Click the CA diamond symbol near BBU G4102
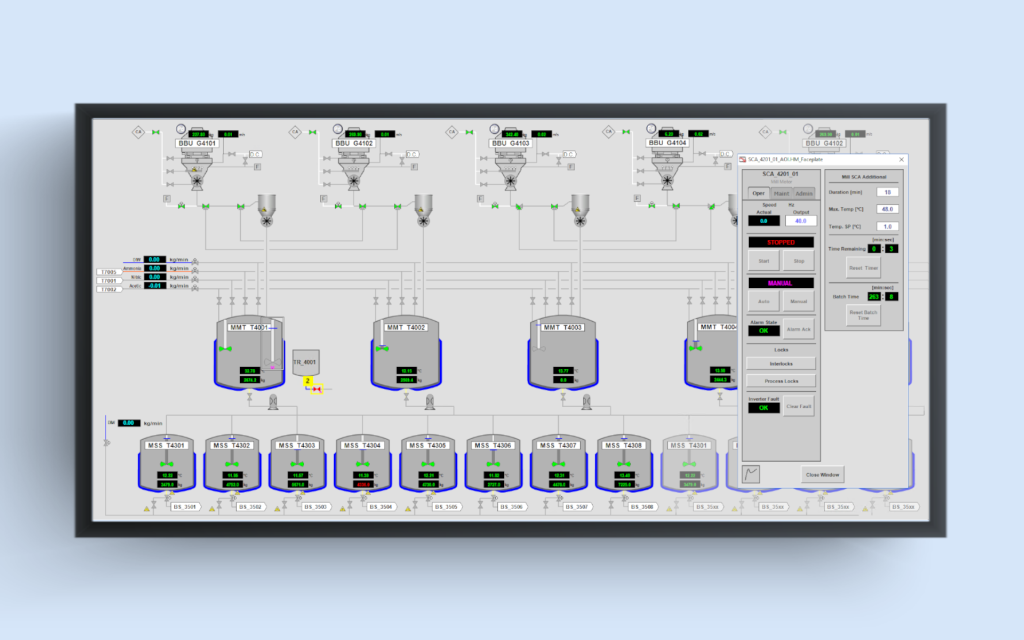This screenshot has width=1024, height=640. (x=295, y=132)
